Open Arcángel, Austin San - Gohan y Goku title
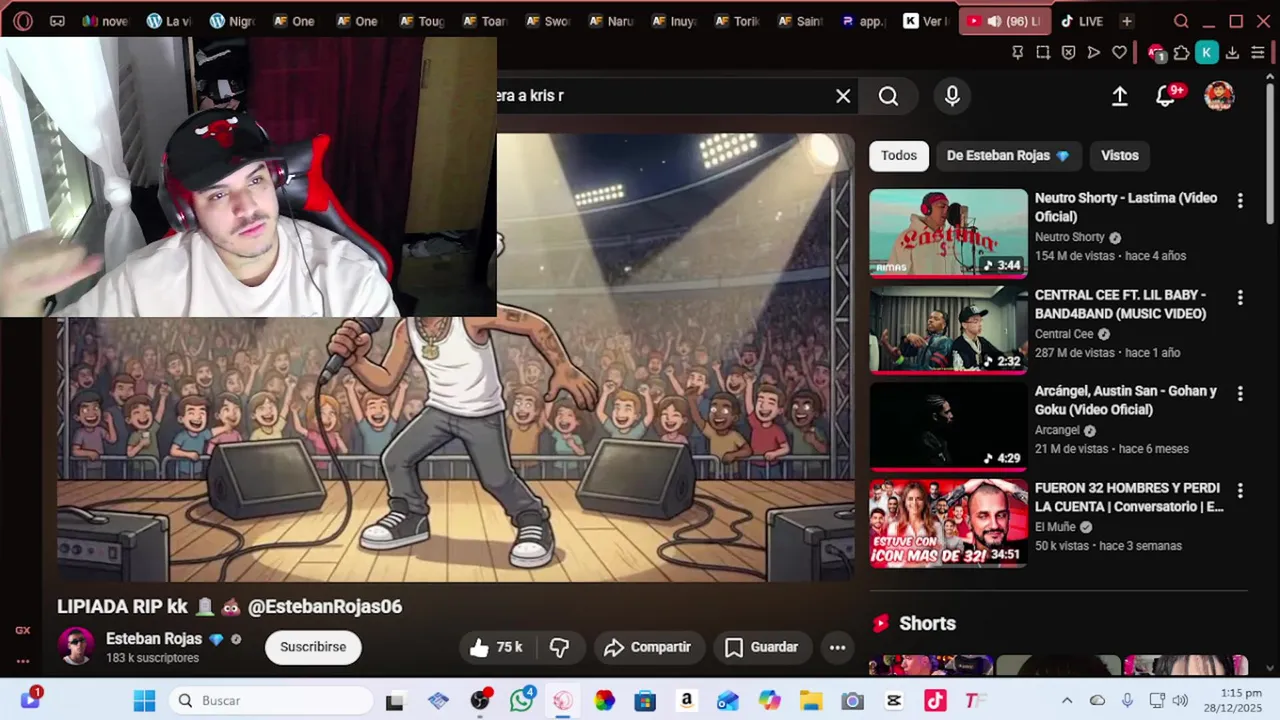Image resolution: width=1280 pixels, height=720 pixels. (1126, 400)
